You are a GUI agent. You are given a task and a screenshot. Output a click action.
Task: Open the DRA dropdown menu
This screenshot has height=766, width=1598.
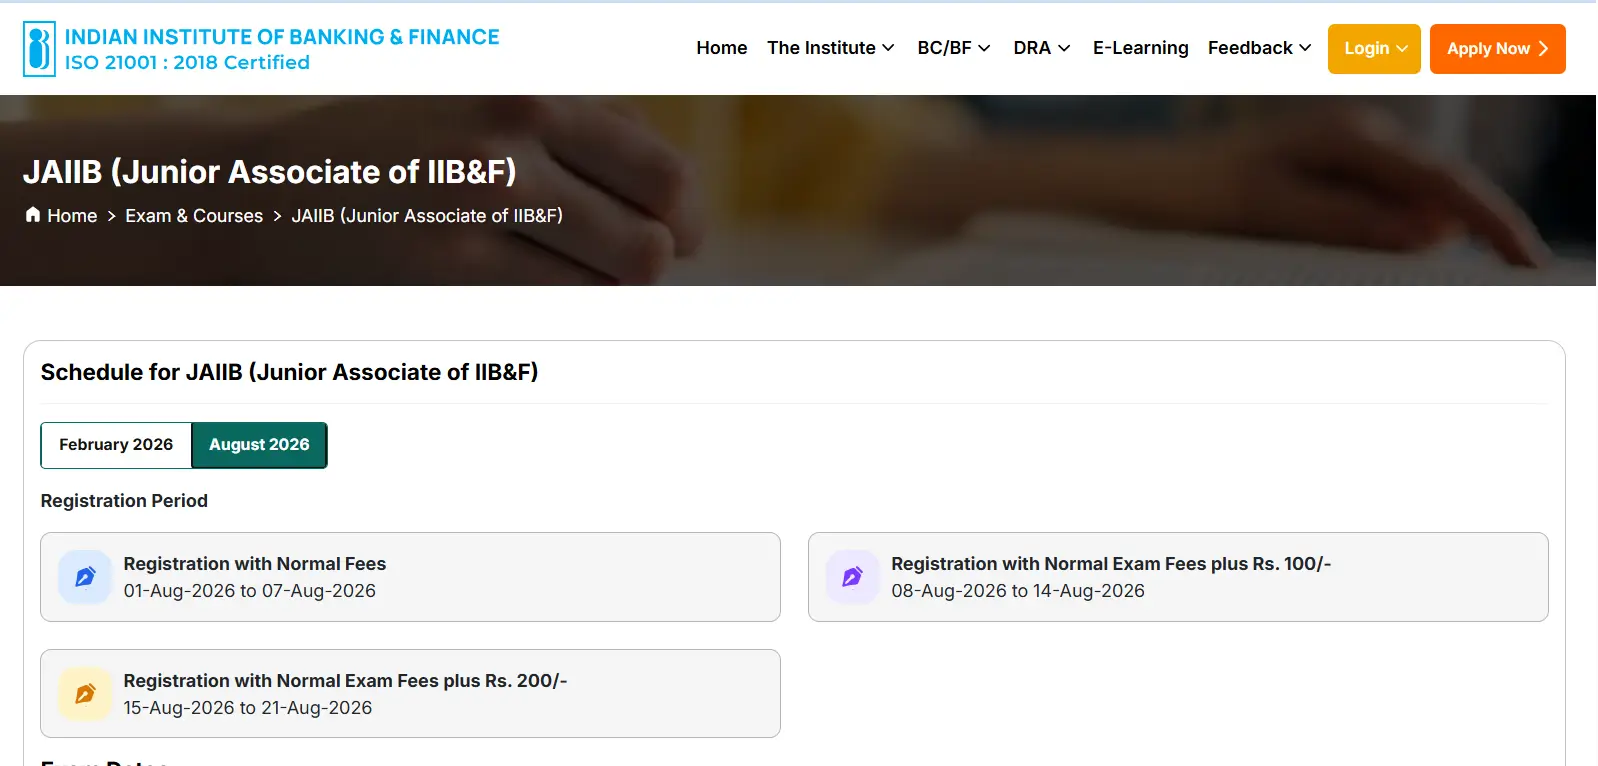1041,48
